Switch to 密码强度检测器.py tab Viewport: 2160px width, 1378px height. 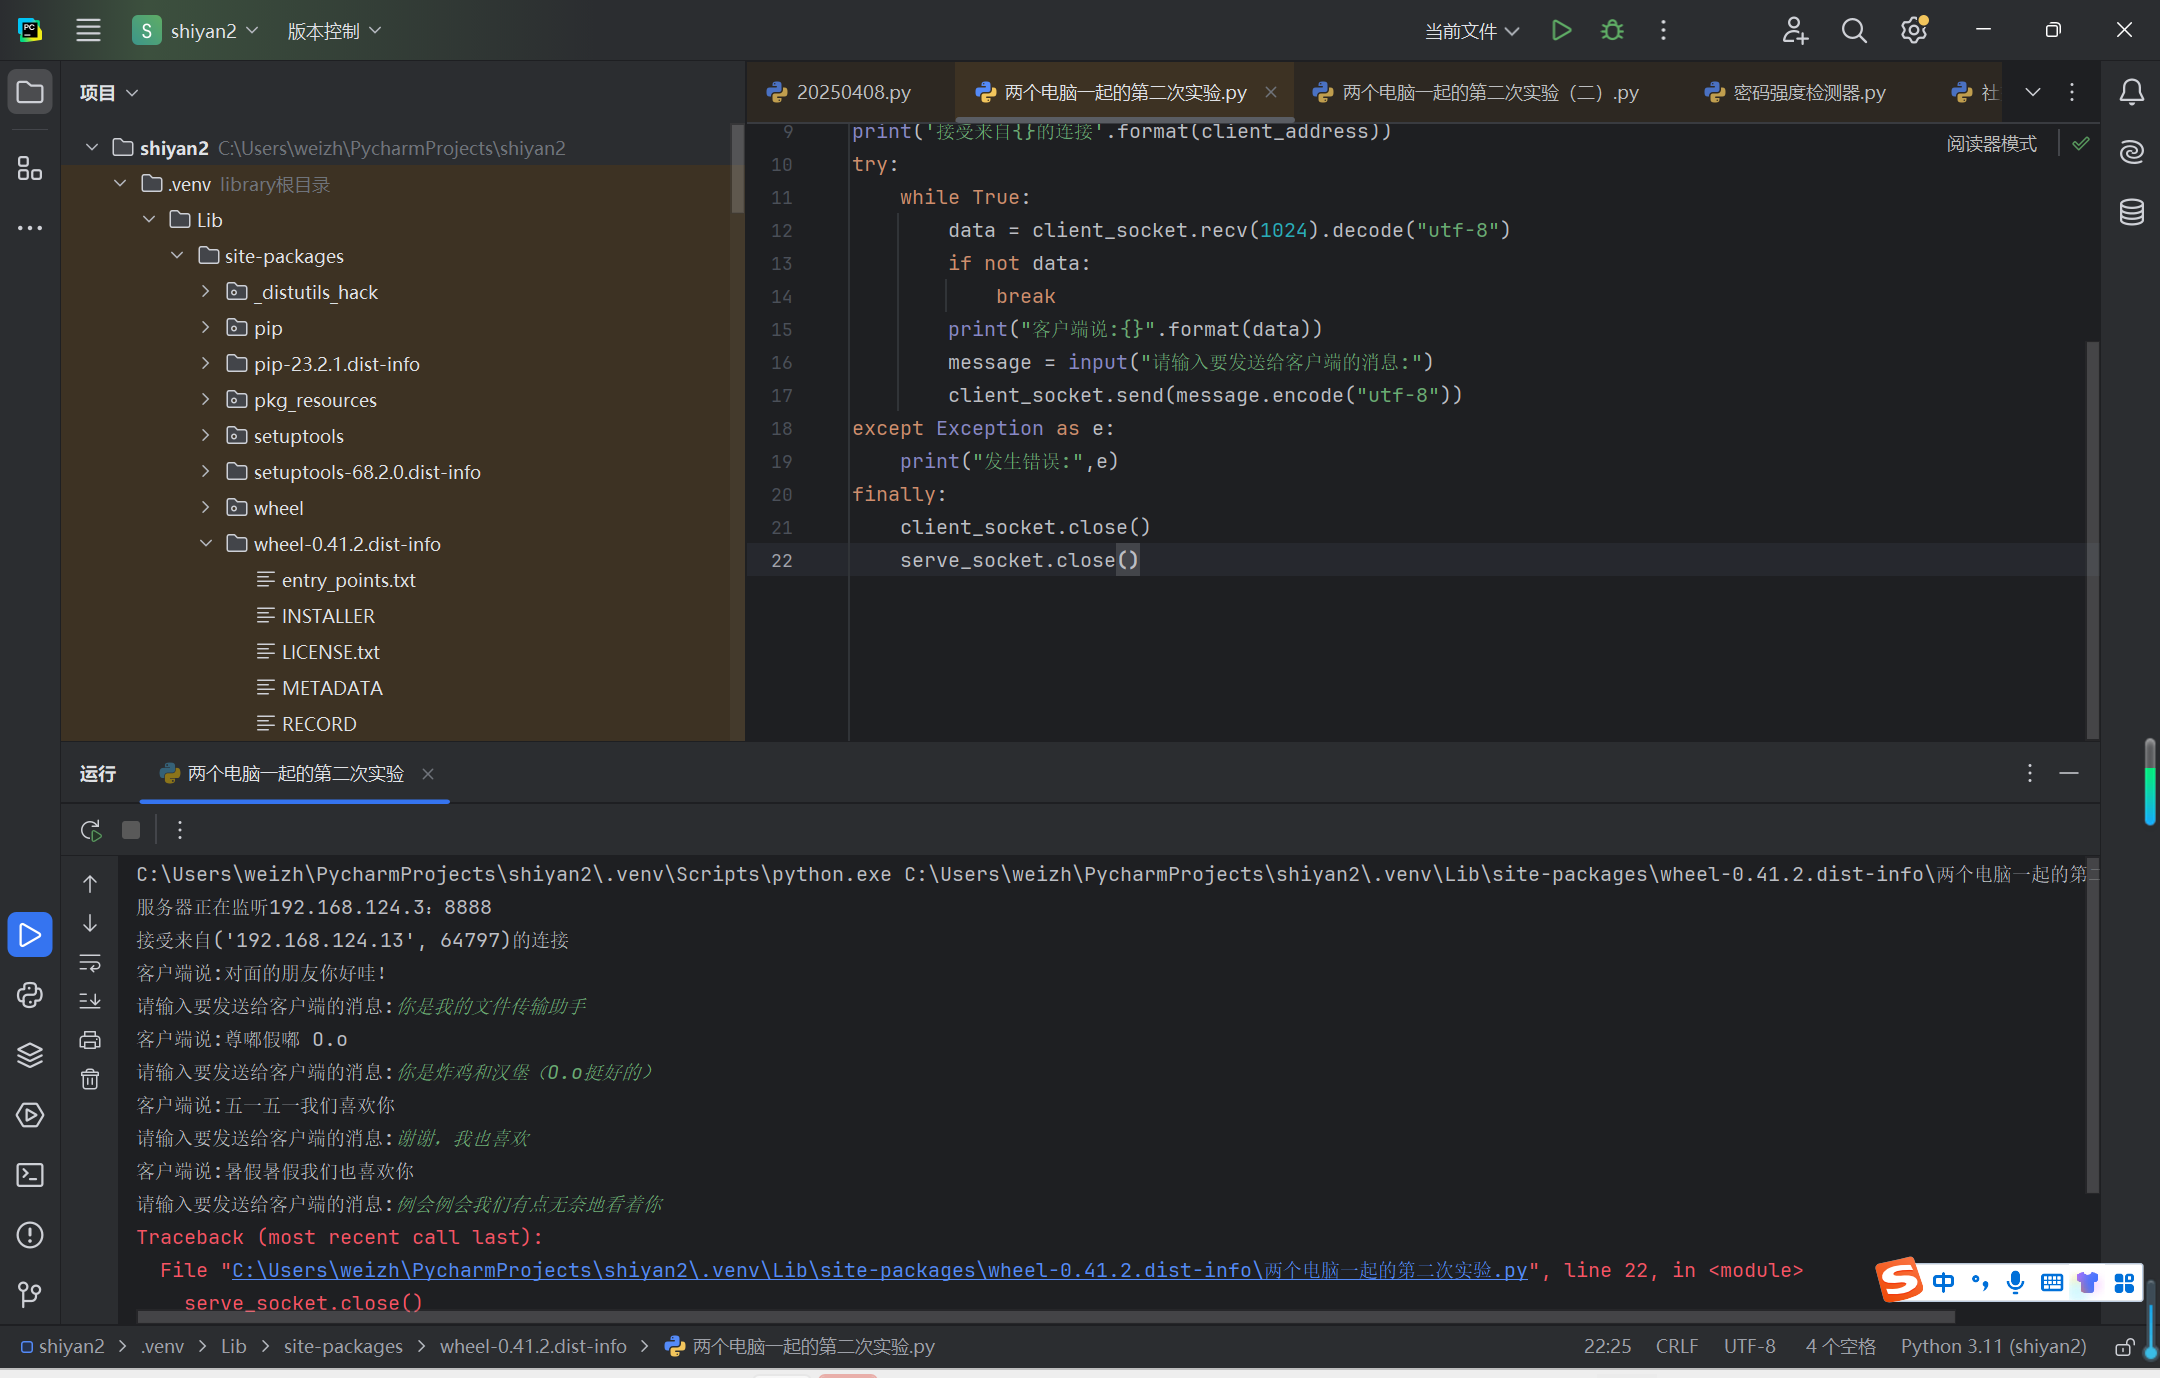pos(1808,92)
